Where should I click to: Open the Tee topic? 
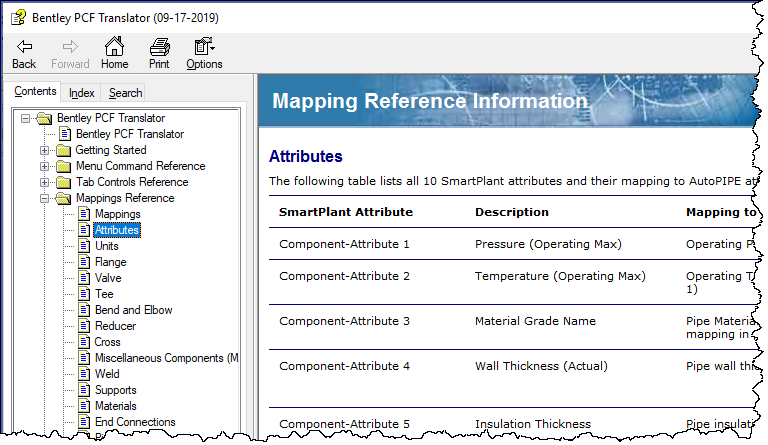(104, 294)
